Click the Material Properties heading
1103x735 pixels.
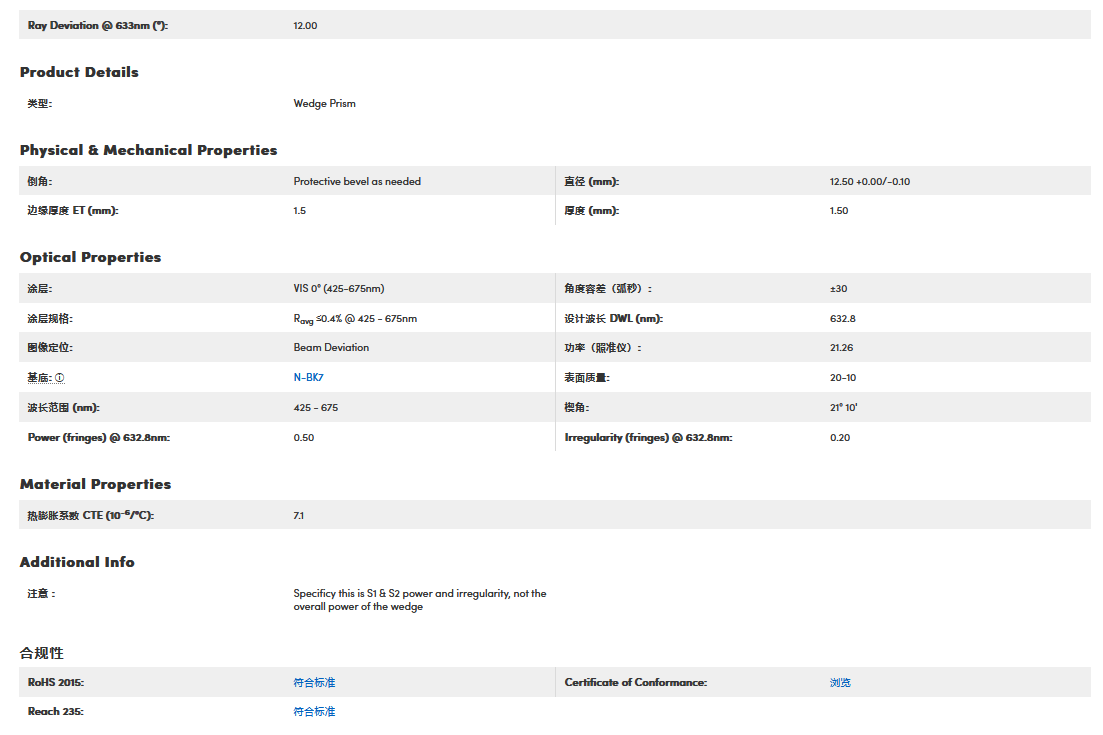coord(95,484)
